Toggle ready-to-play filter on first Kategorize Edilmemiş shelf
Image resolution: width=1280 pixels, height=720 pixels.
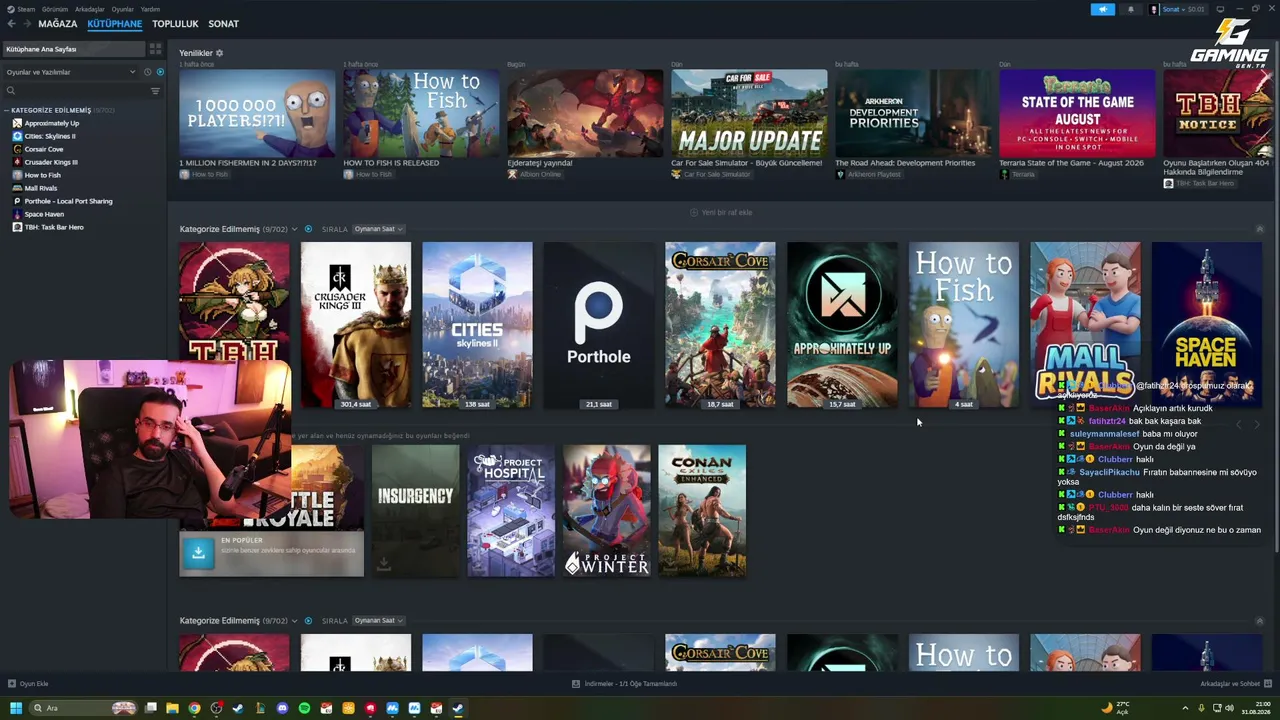[308, 229]
